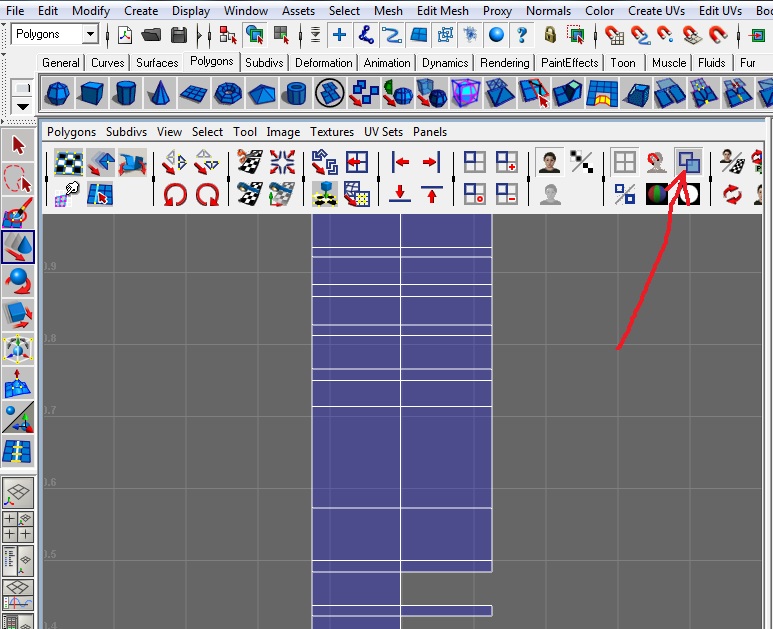
Task: Align UVs to maximum U right arrow
Action: pyautogui.click(x=431, y=162)
